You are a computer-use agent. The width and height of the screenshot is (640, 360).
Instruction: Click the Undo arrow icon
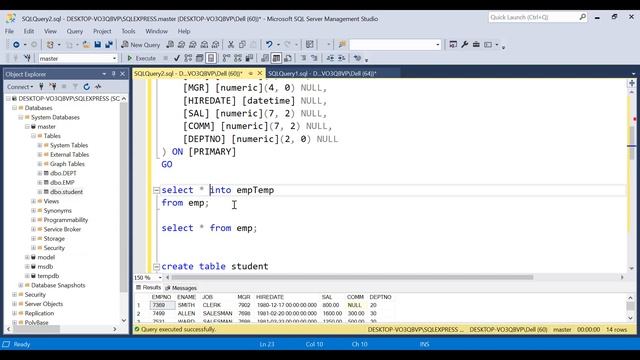(x=269, y=44)
